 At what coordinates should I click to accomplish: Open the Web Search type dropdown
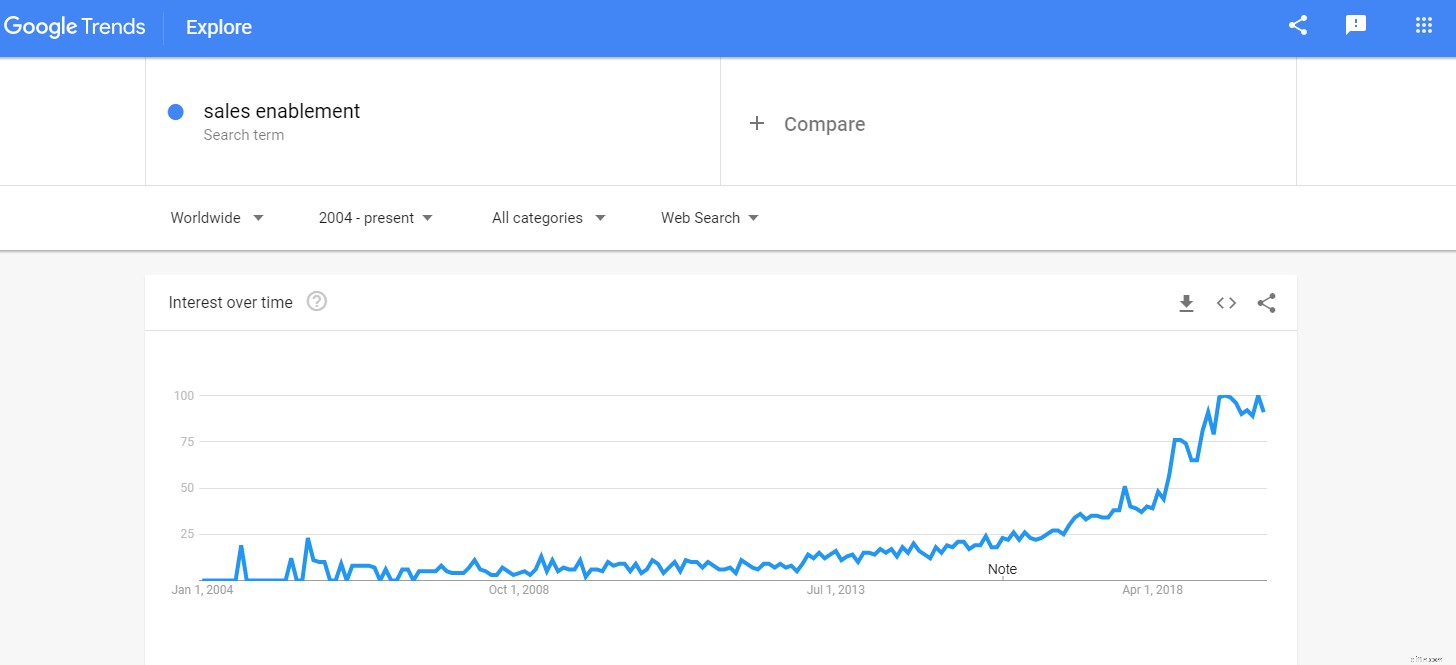click(709, 217)
